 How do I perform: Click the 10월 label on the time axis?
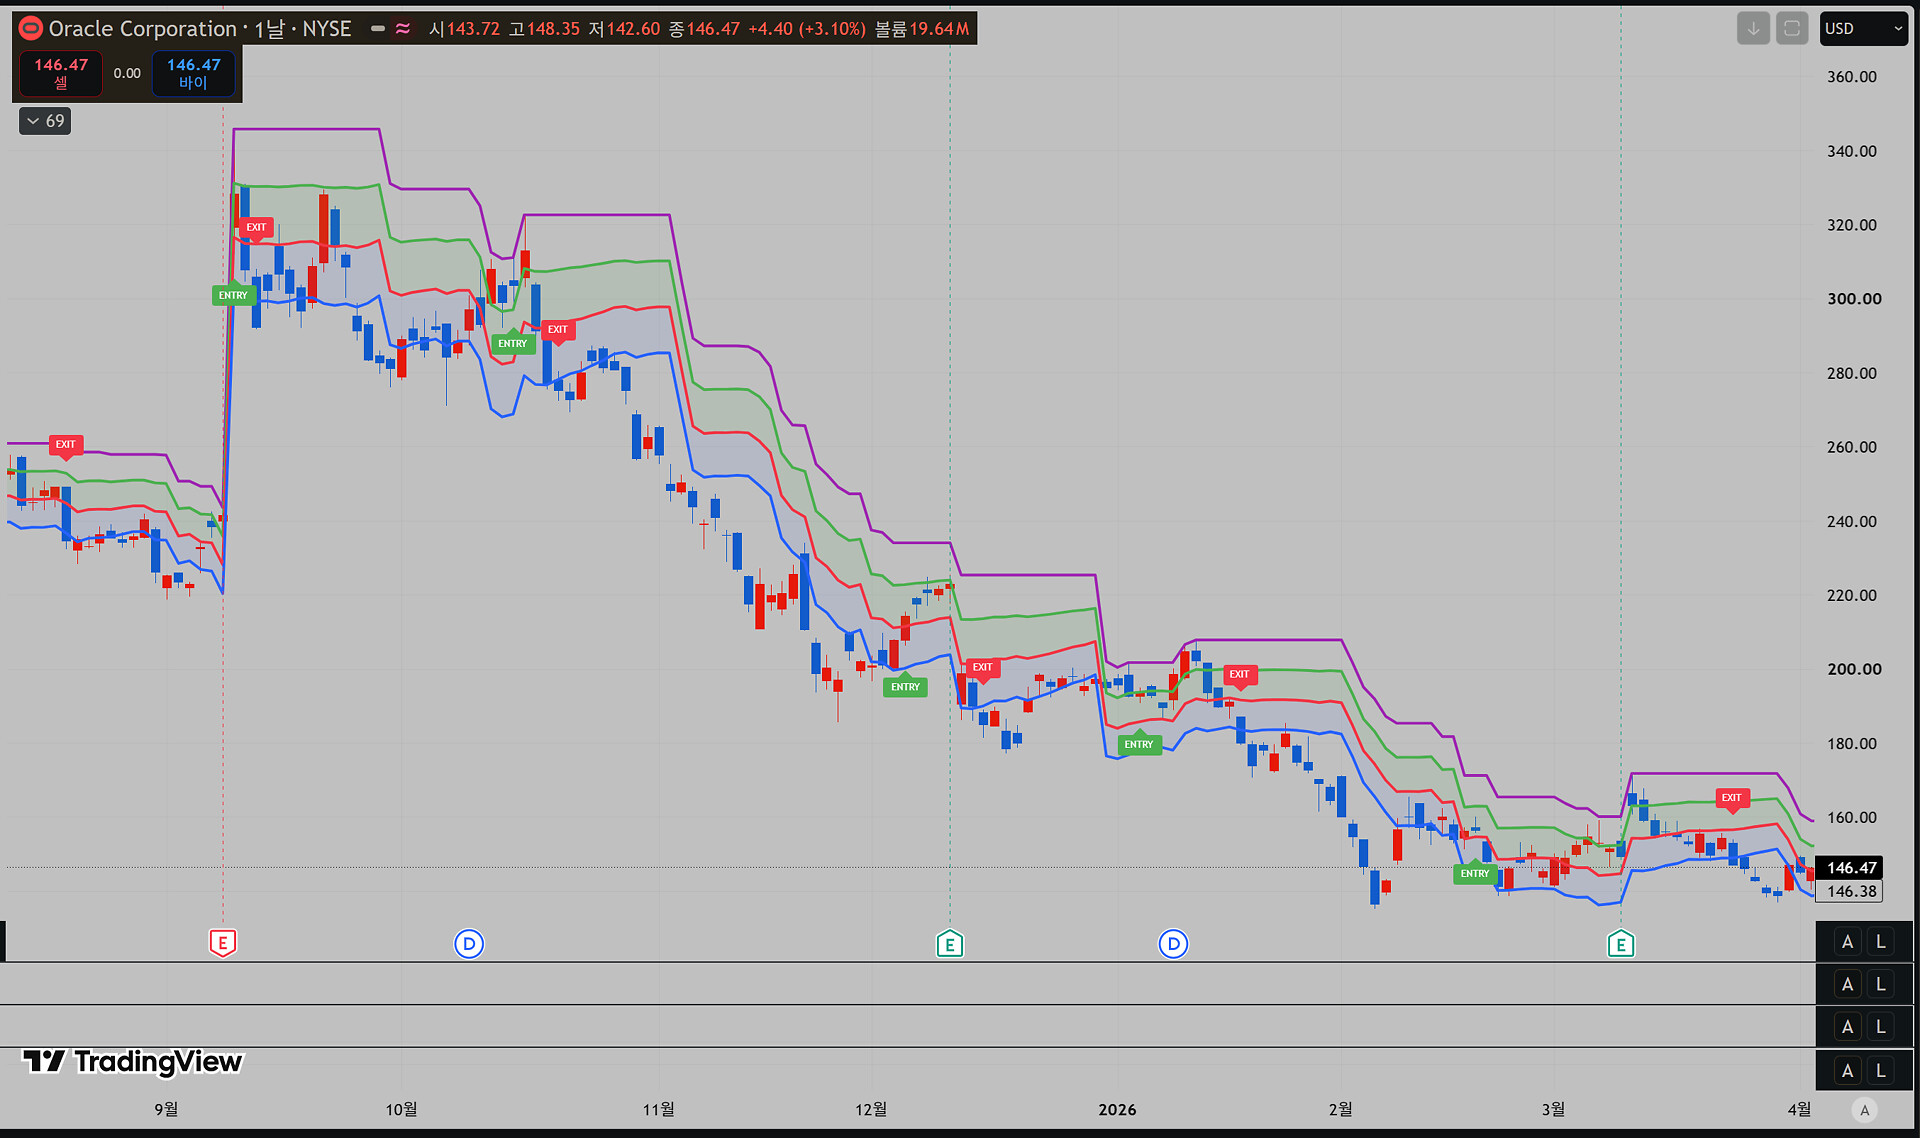point(402,1109)
